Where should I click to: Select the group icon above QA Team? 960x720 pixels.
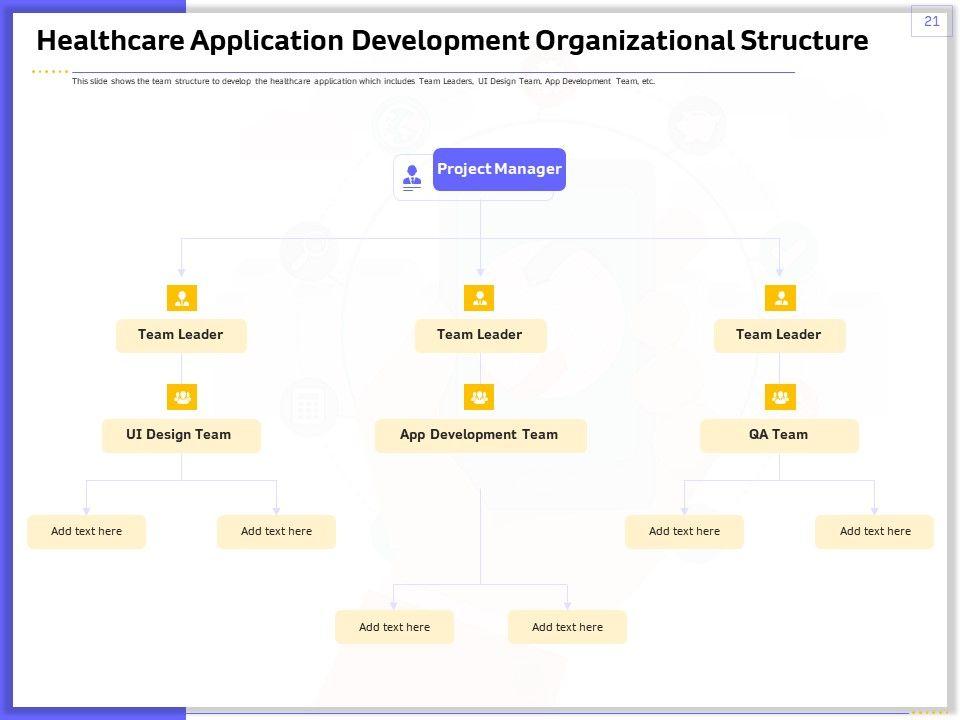(x=780, y=397)
